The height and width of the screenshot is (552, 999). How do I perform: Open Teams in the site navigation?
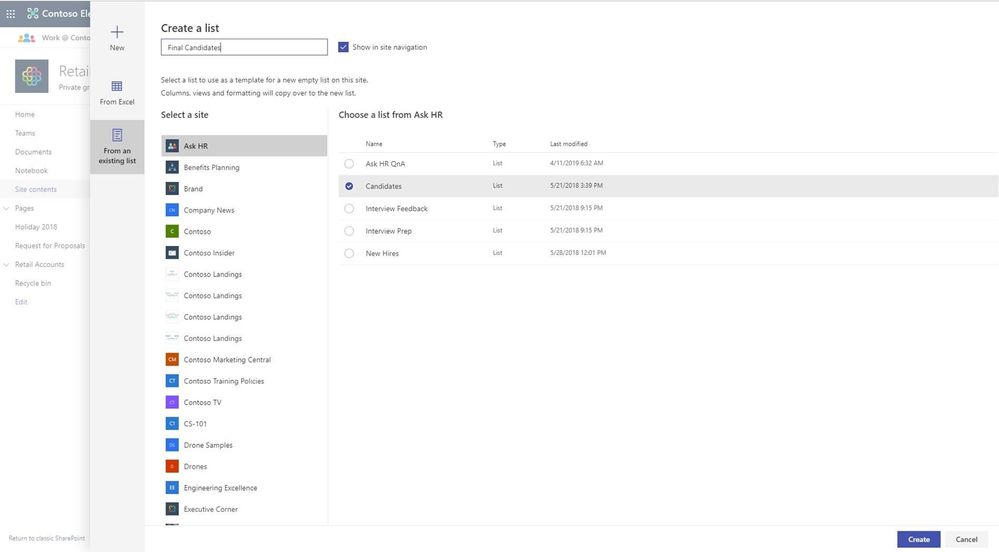point(25,133)
